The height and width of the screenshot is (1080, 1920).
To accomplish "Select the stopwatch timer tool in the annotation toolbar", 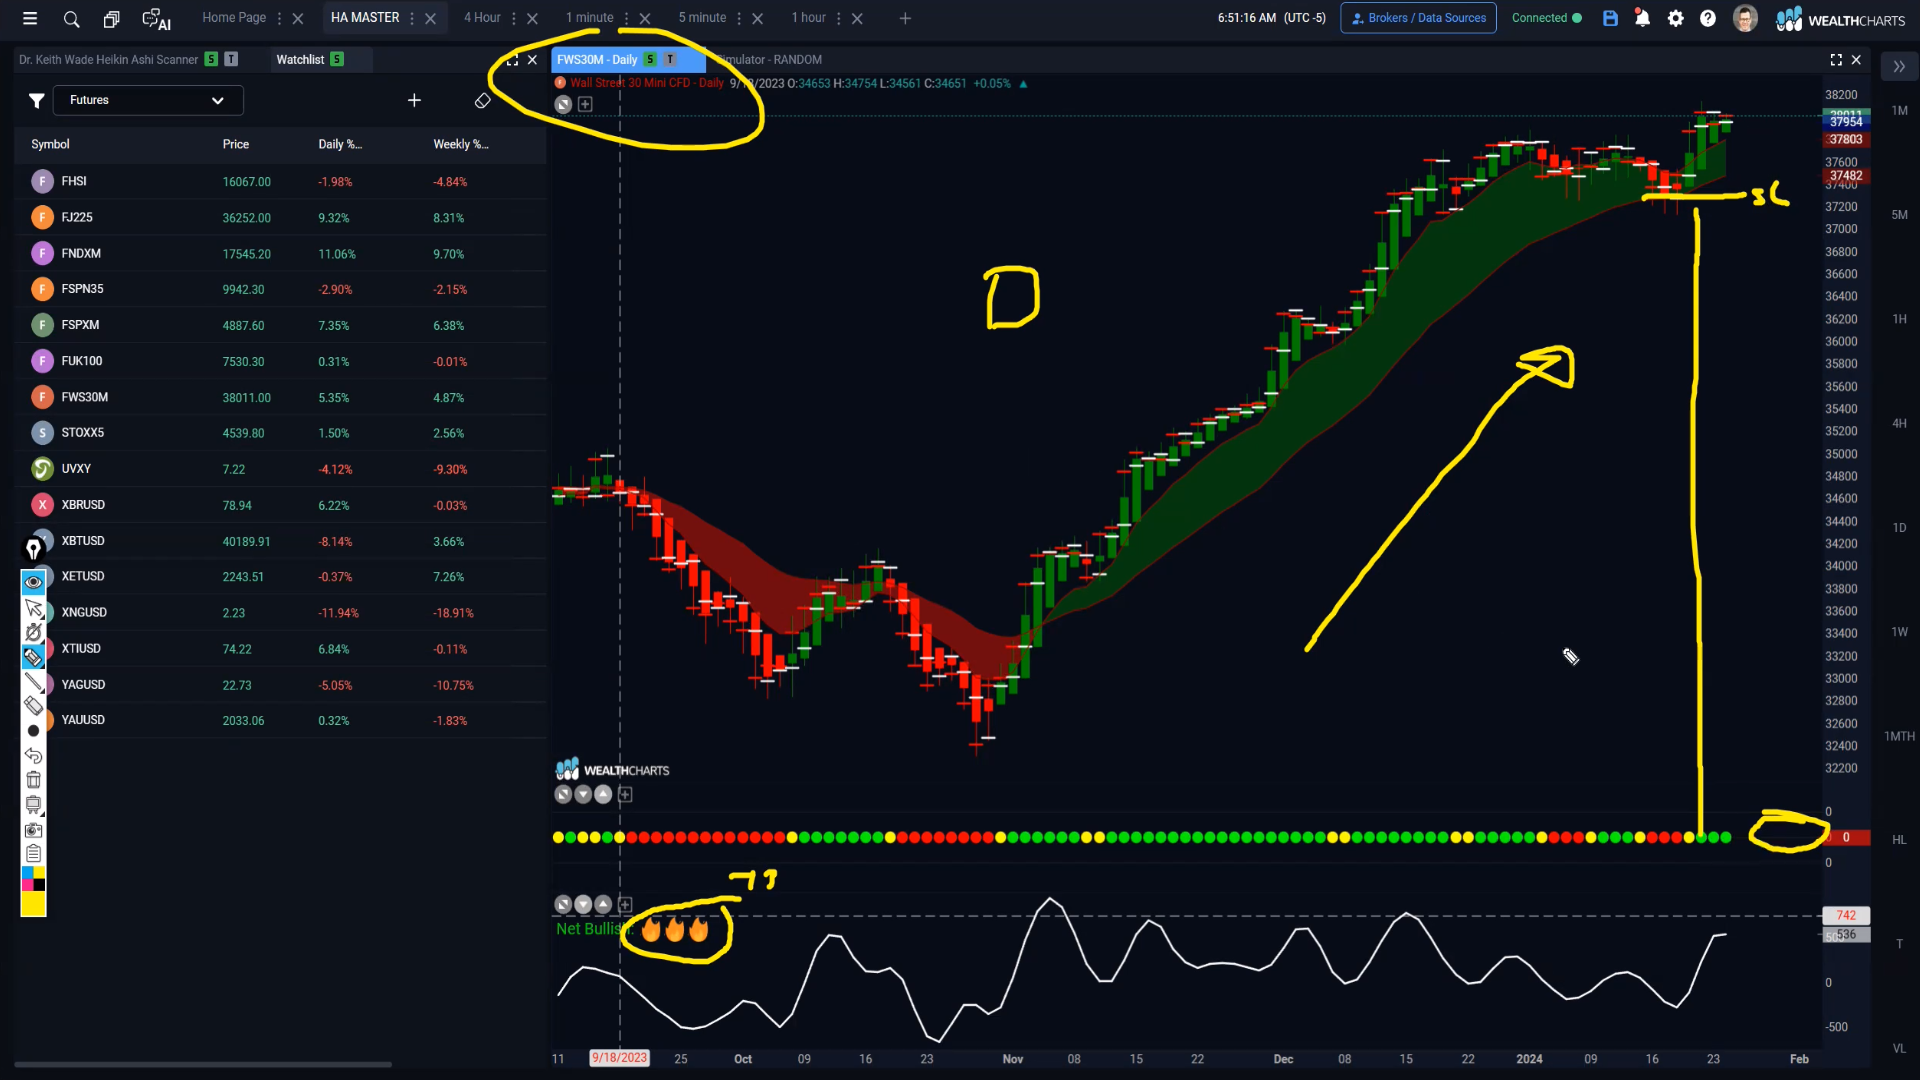I will point(33,632).
